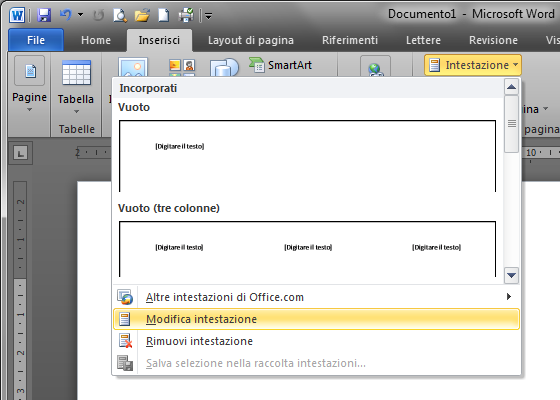Image resolution: width=560 pixels, height=400 pixels.
Task: Open Print Preview from the quick access toolbar
Action: (120, 15)
